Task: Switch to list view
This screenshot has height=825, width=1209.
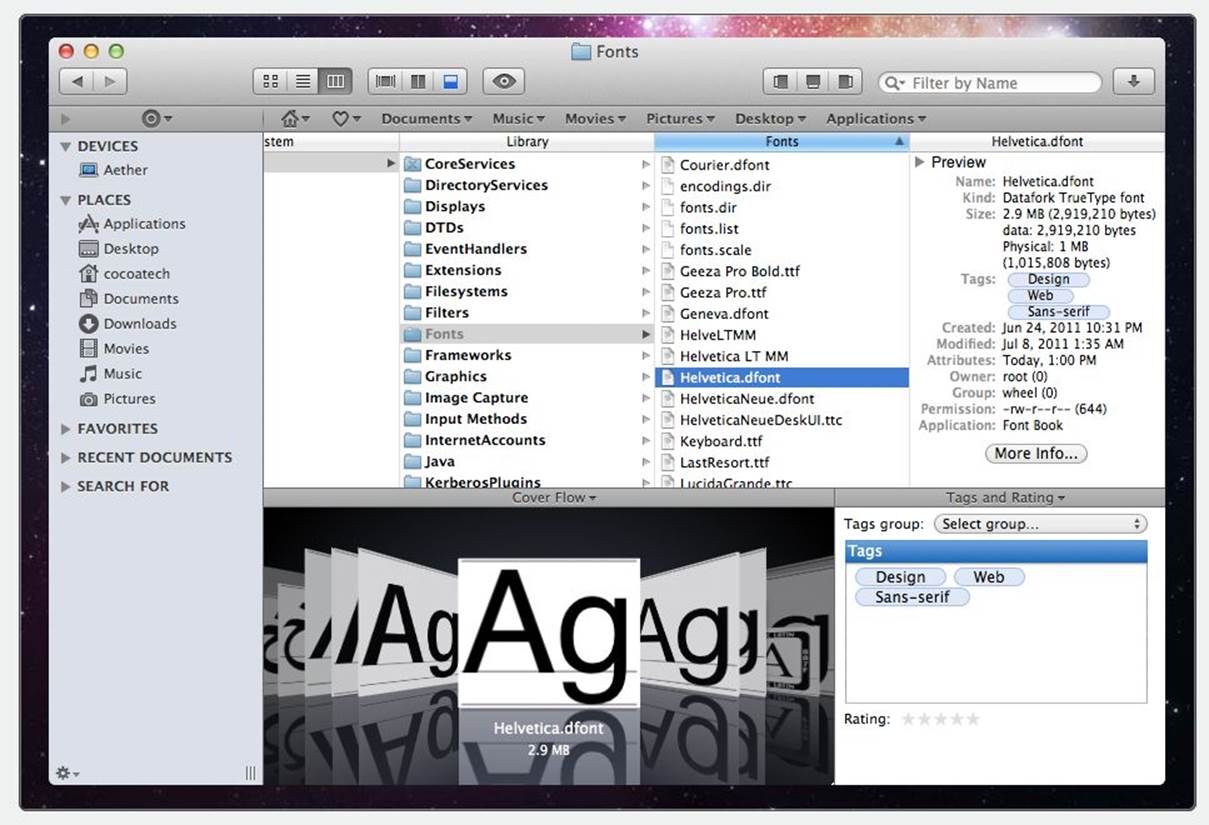Action: tap(303, 82)
